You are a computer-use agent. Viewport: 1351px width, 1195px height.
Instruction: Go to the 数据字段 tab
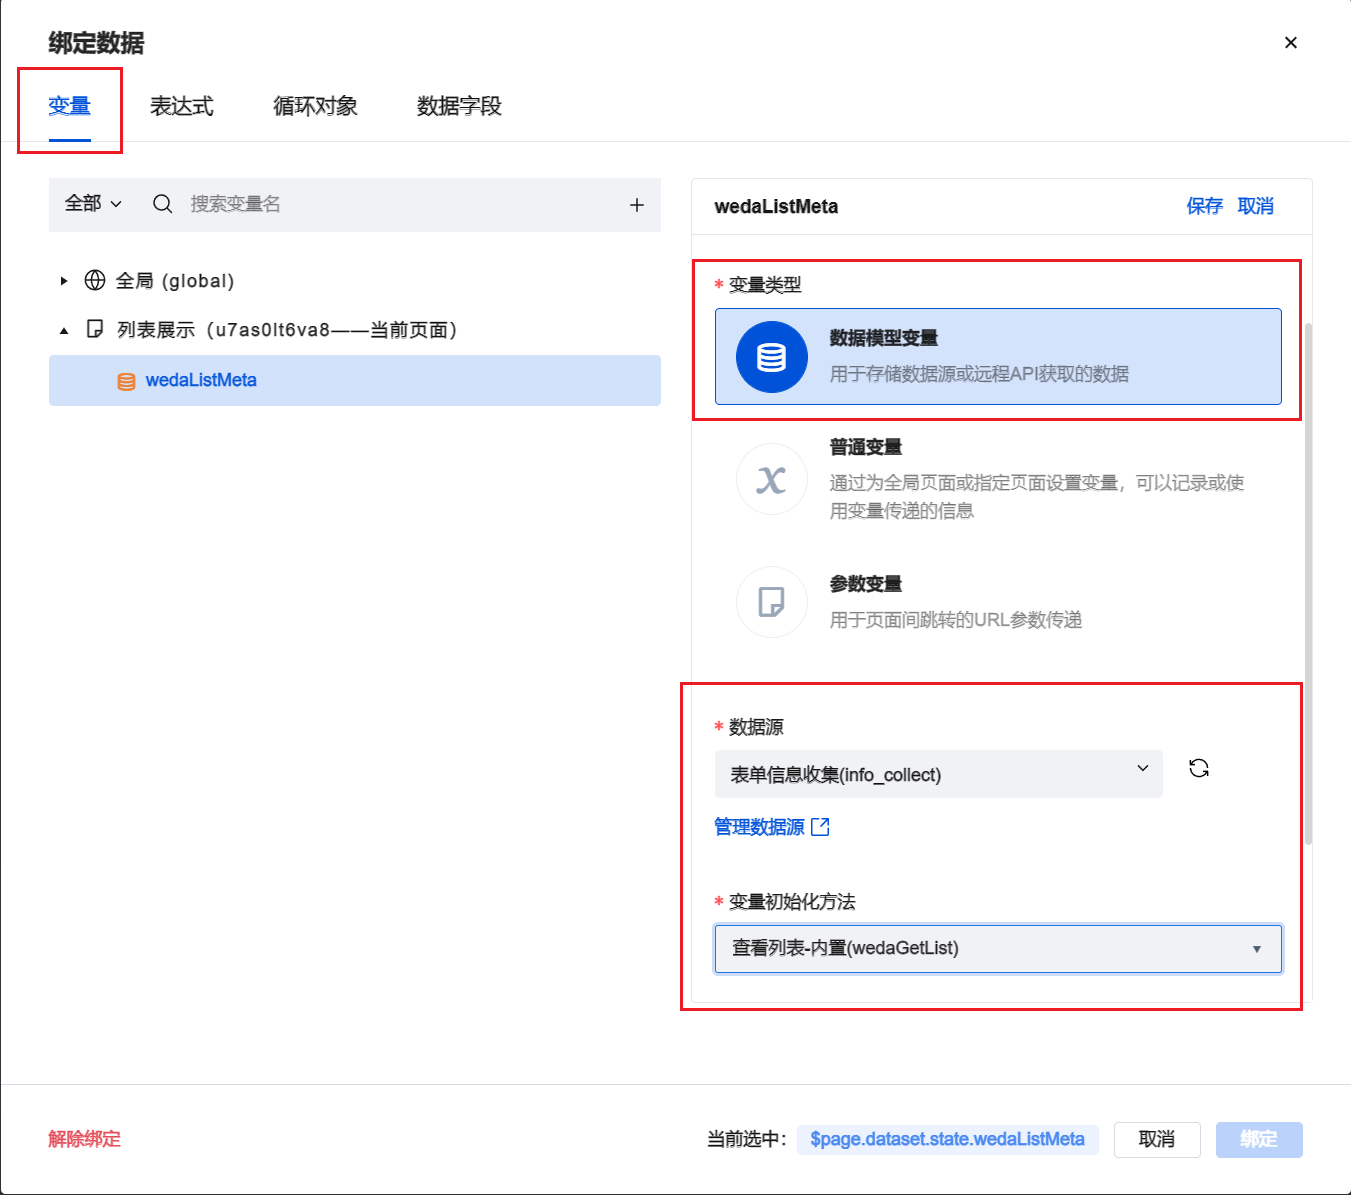click(459, 106)
